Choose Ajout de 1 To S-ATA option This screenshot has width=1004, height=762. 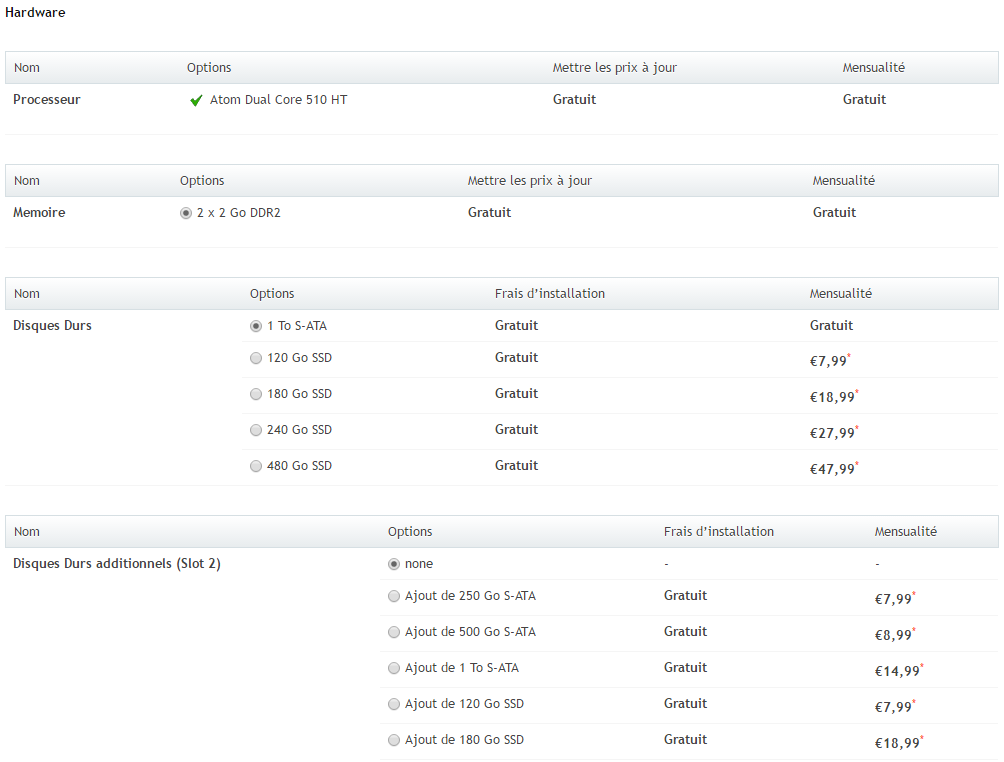pos(394,668)
